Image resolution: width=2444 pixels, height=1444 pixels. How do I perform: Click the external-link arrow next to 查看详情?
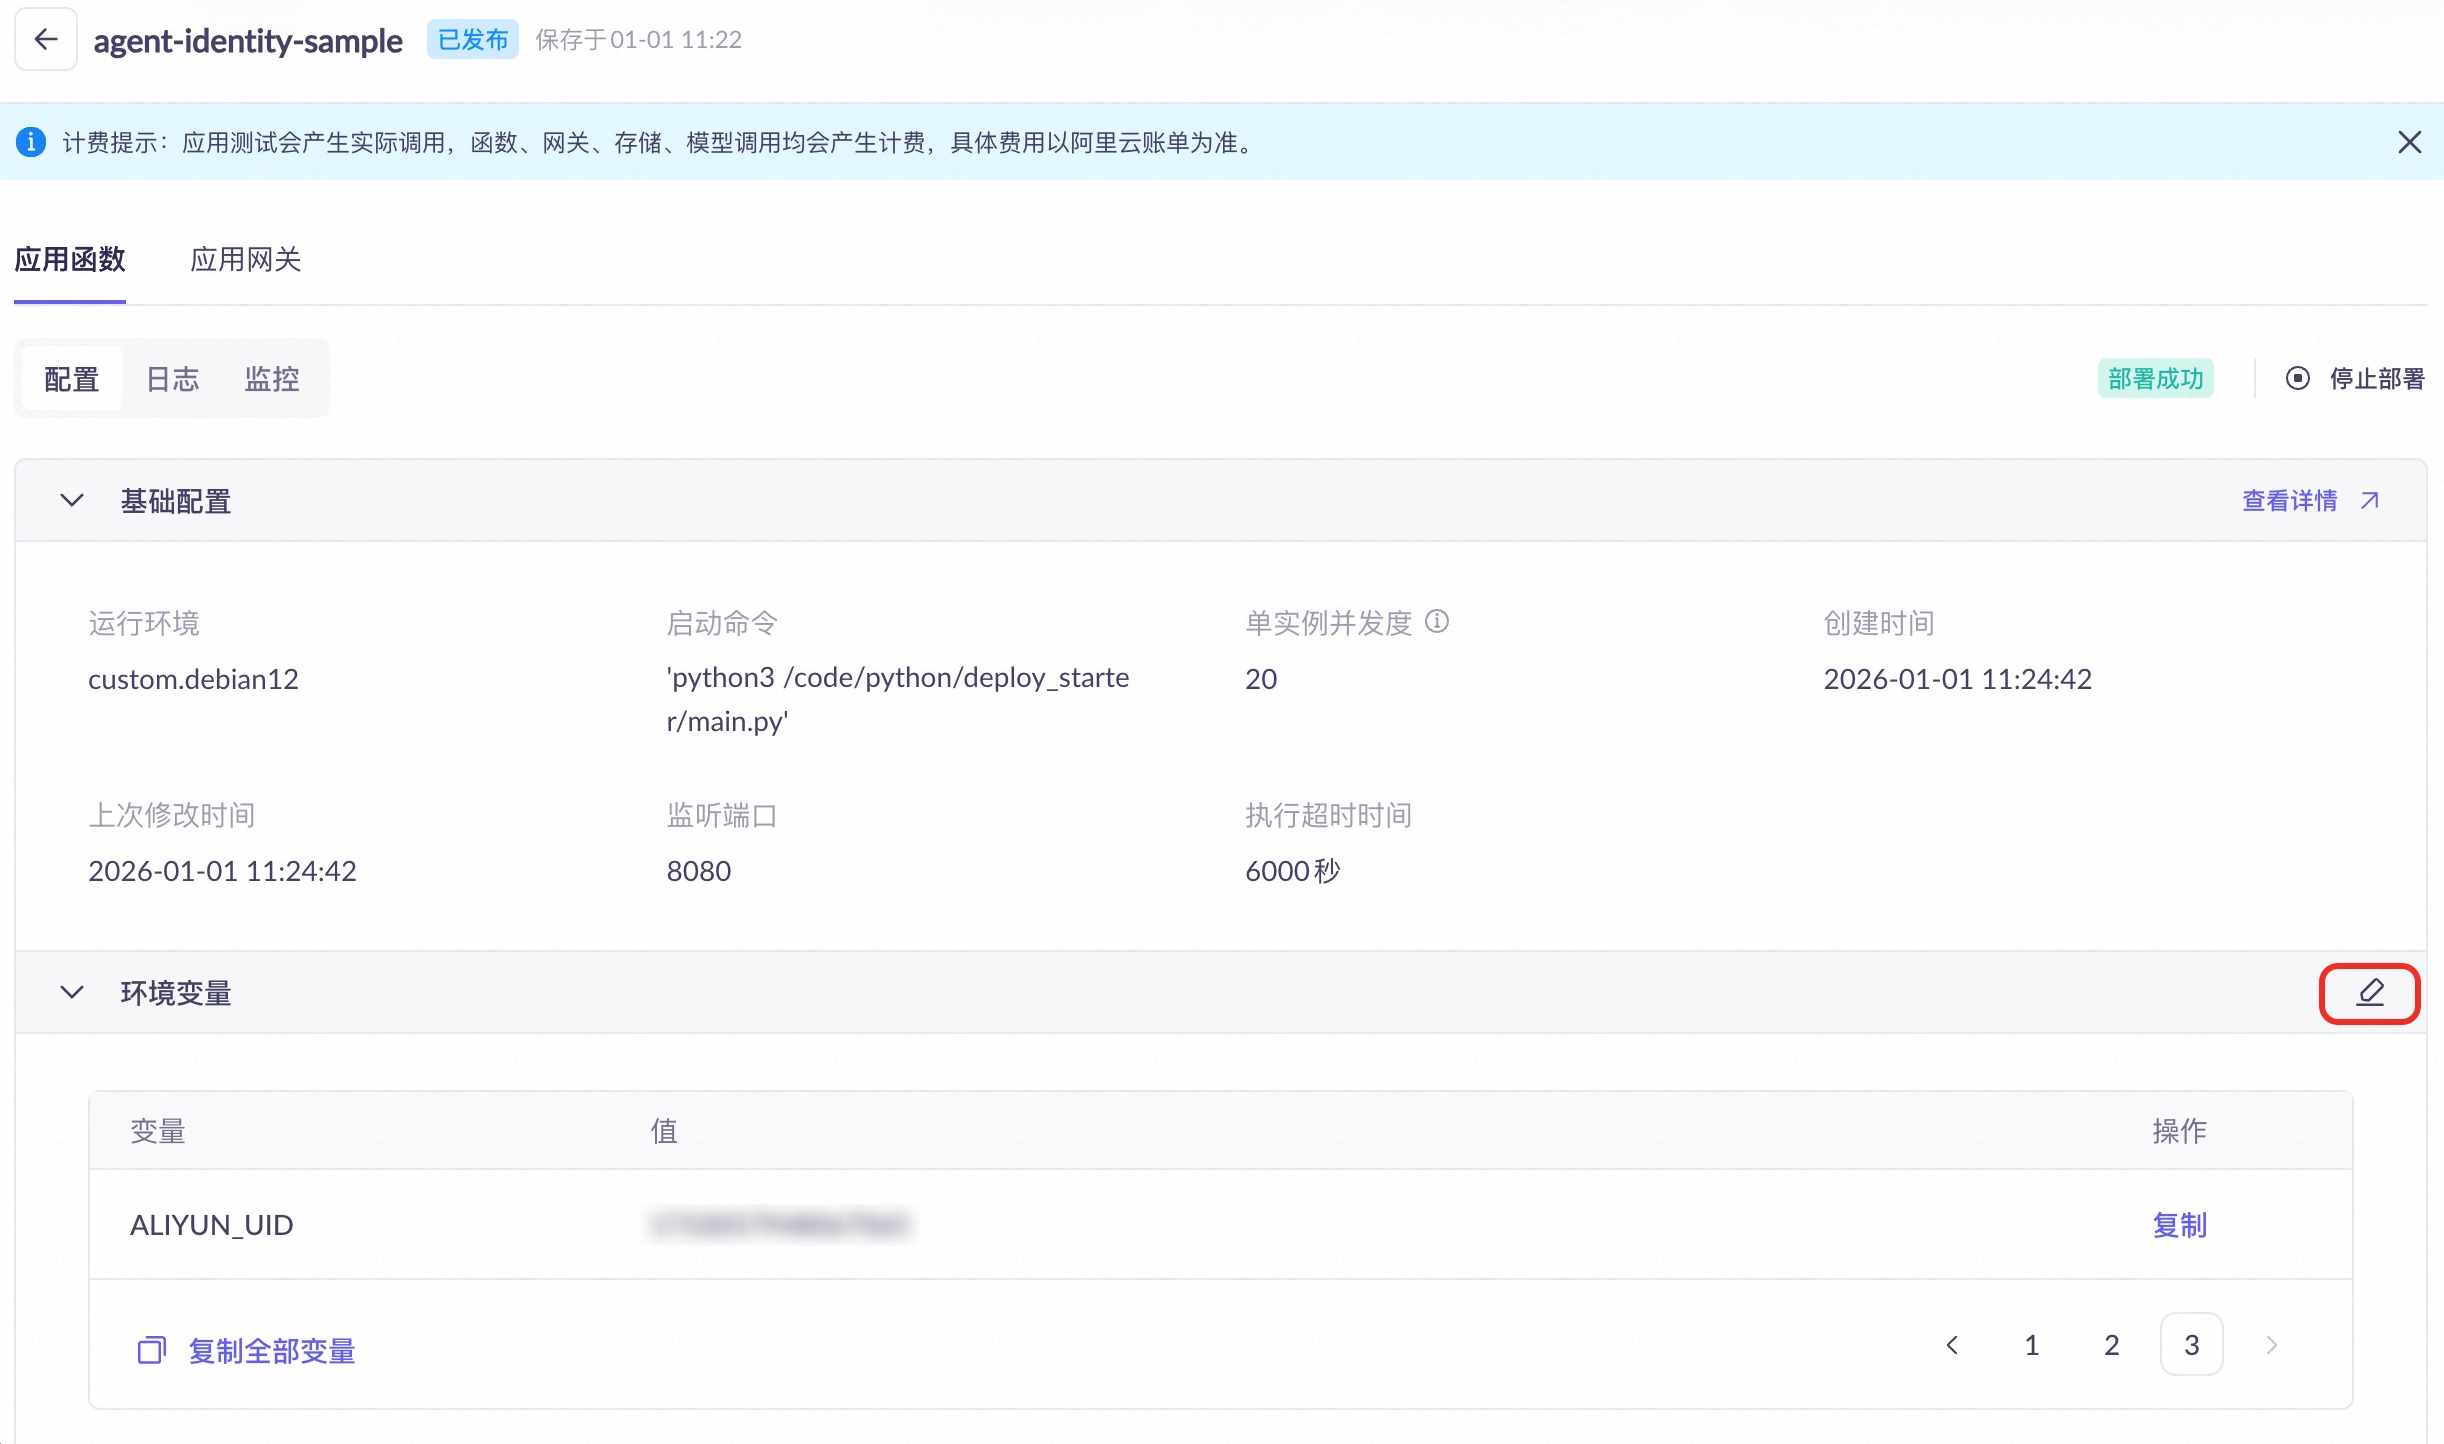click(x=2369, y=501)
